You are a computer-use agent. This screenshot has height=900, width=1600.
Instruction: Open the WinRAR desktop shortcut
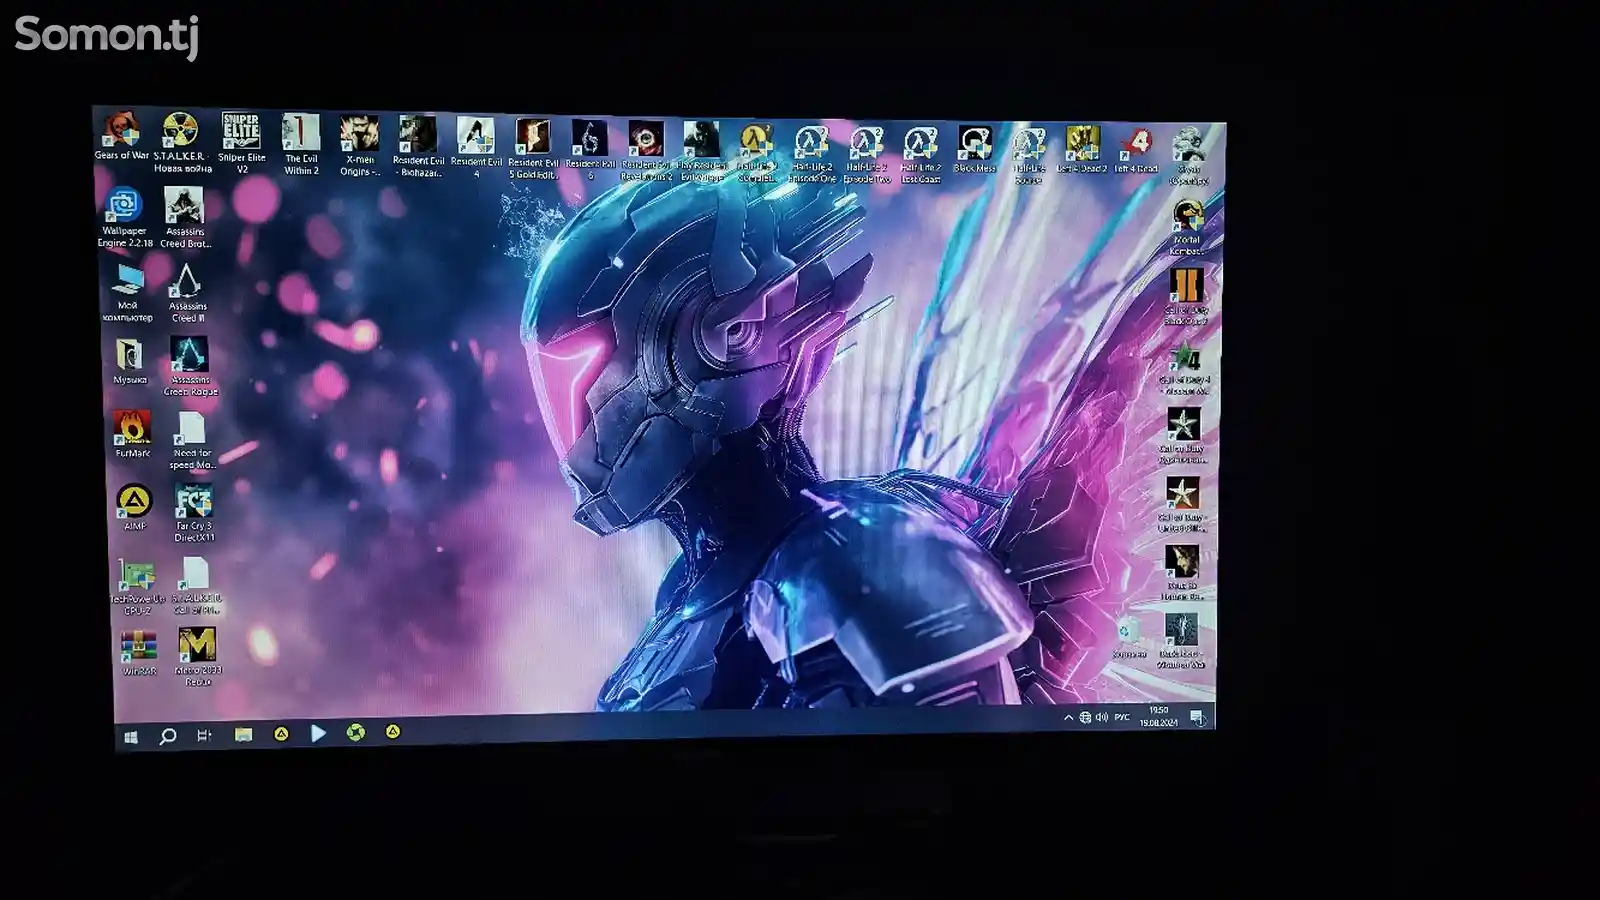139,653
